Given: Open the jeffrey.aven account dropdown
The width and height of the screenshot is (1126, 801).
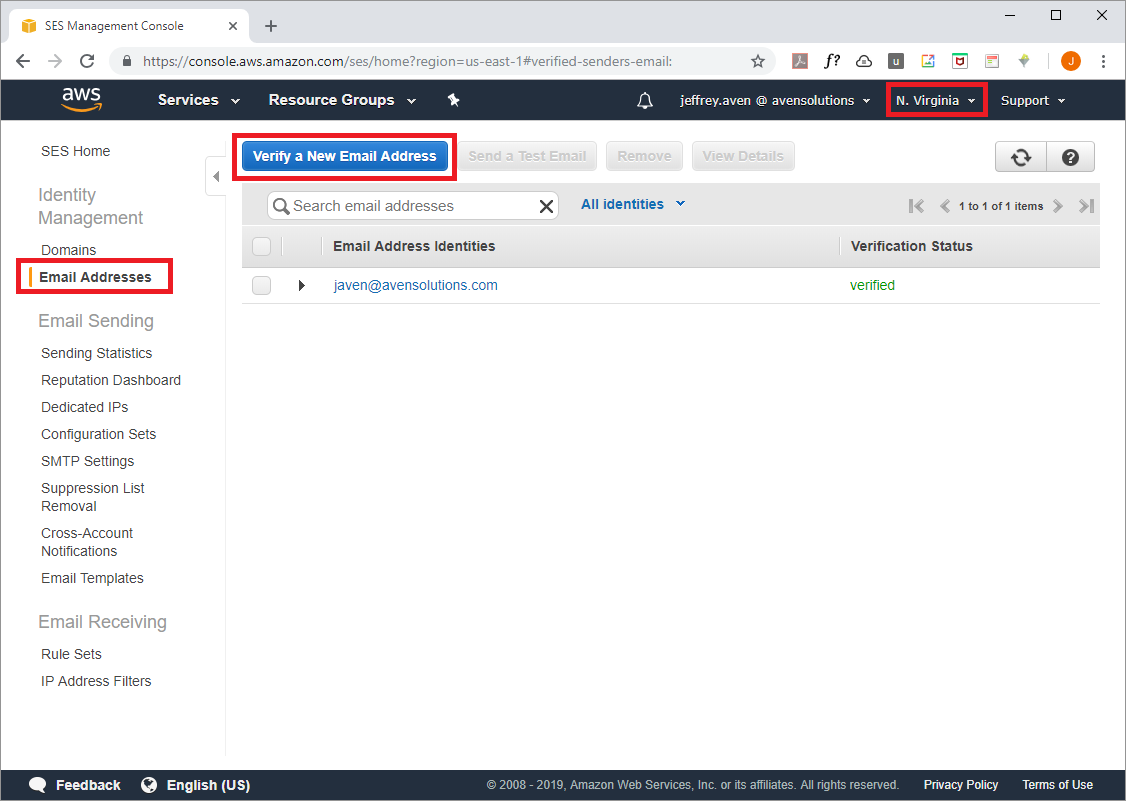Looking at the screenshot, I should point(775,101).
